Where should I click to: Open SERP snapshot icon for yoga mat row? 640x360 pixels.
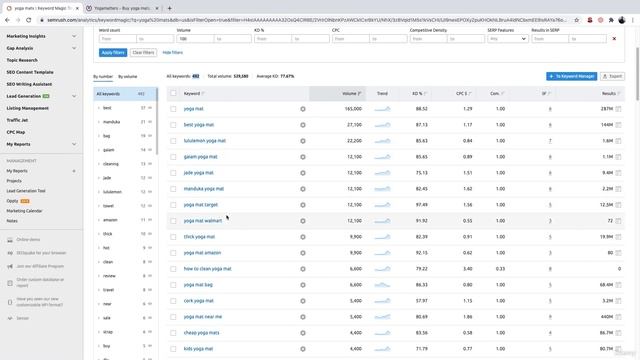618,109
